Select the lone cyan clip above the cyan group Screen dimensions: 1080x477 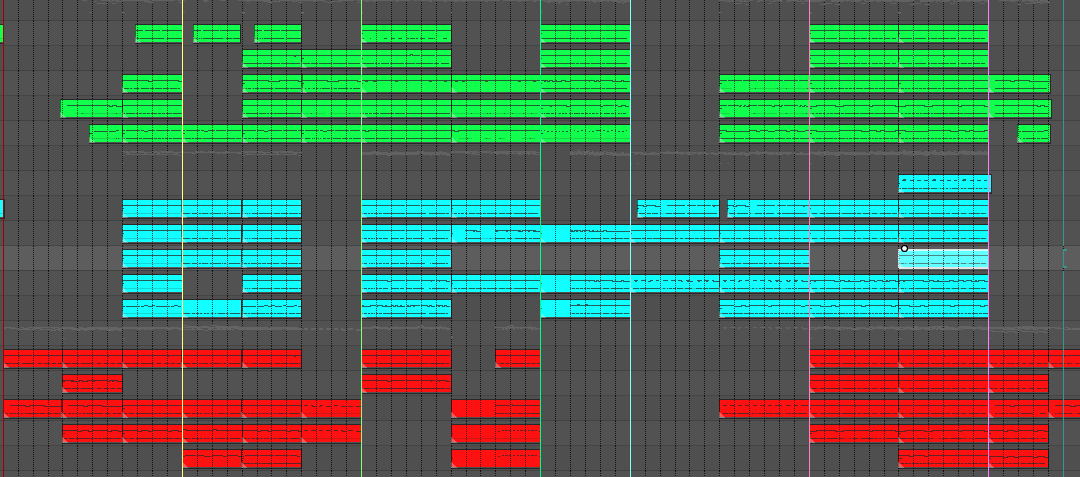click(x=944, y=183)
